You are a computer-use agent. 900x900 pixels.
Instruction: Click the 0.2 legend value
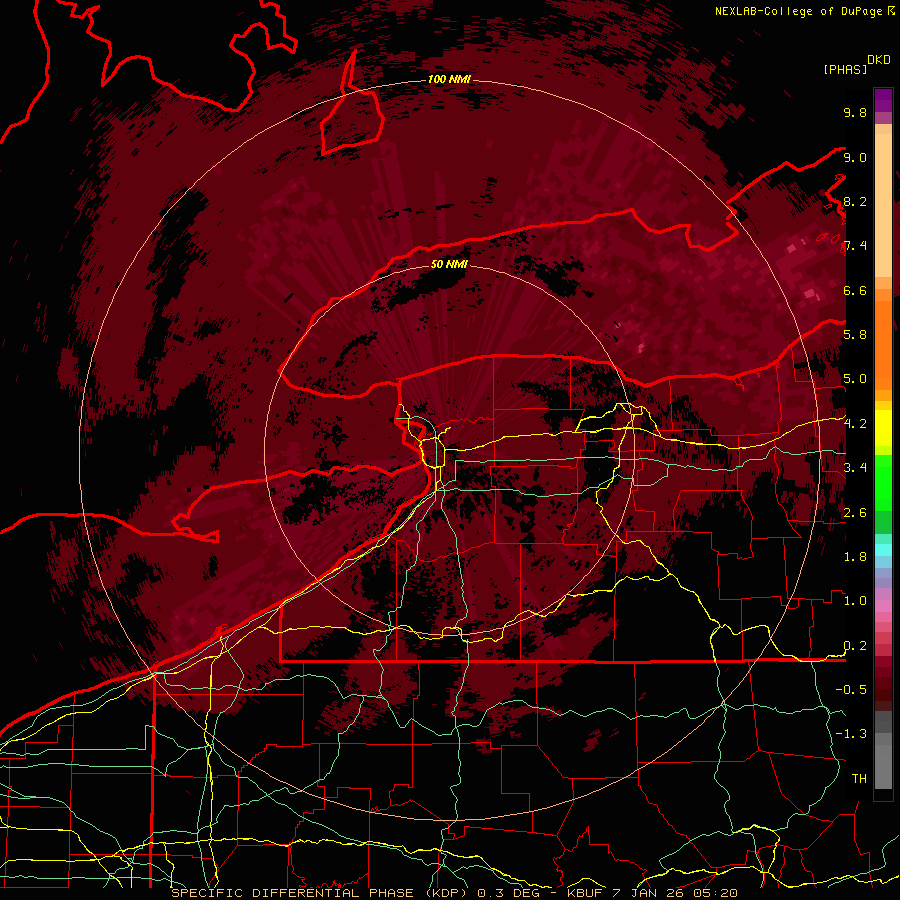[855, 646]
